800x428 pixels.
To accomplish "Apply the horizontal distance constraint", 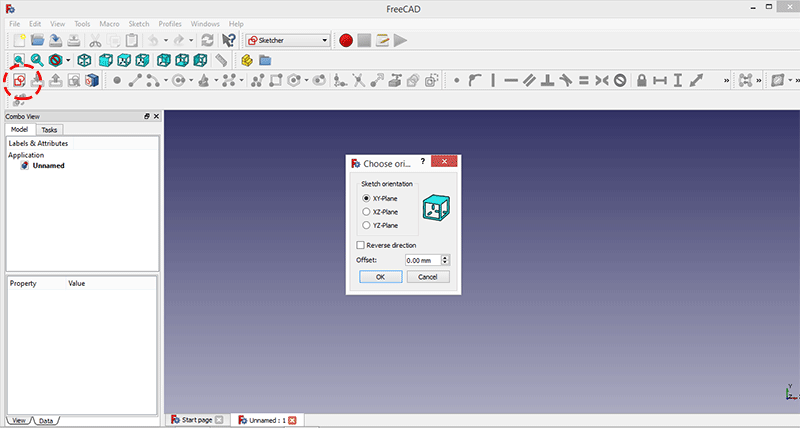I will pyautogui.click(x=660, y=80).
